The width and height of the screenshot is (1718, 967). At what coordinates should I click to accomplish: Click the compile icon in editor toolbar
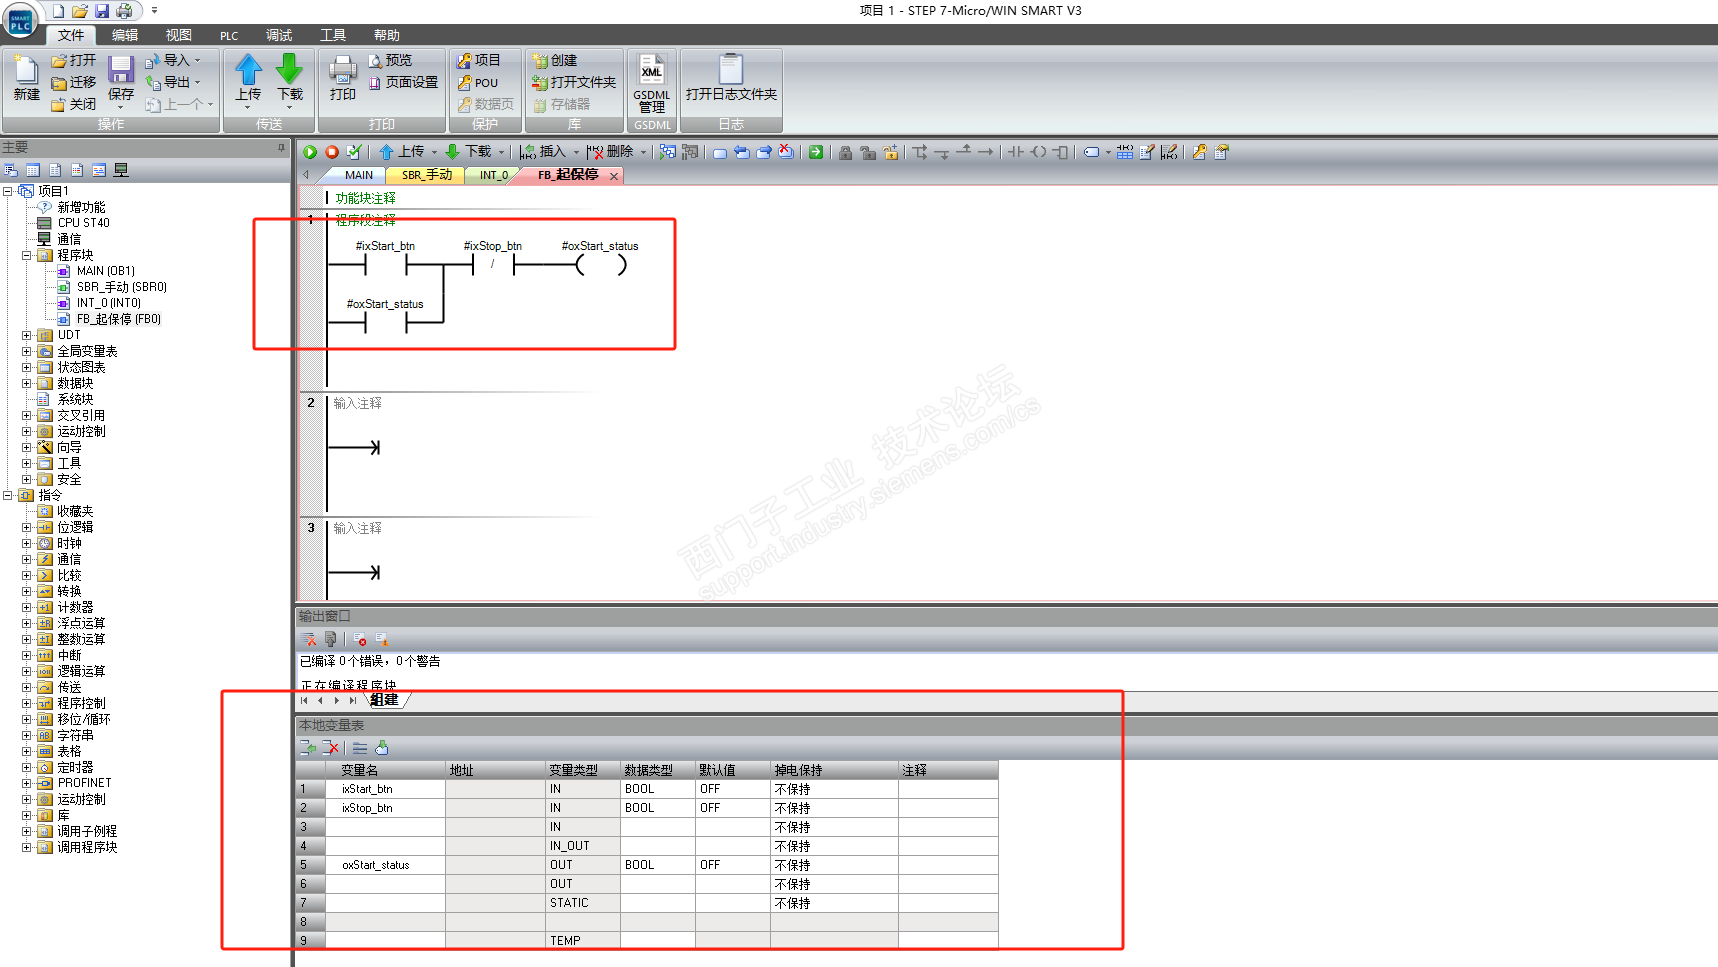click(354, 152)
